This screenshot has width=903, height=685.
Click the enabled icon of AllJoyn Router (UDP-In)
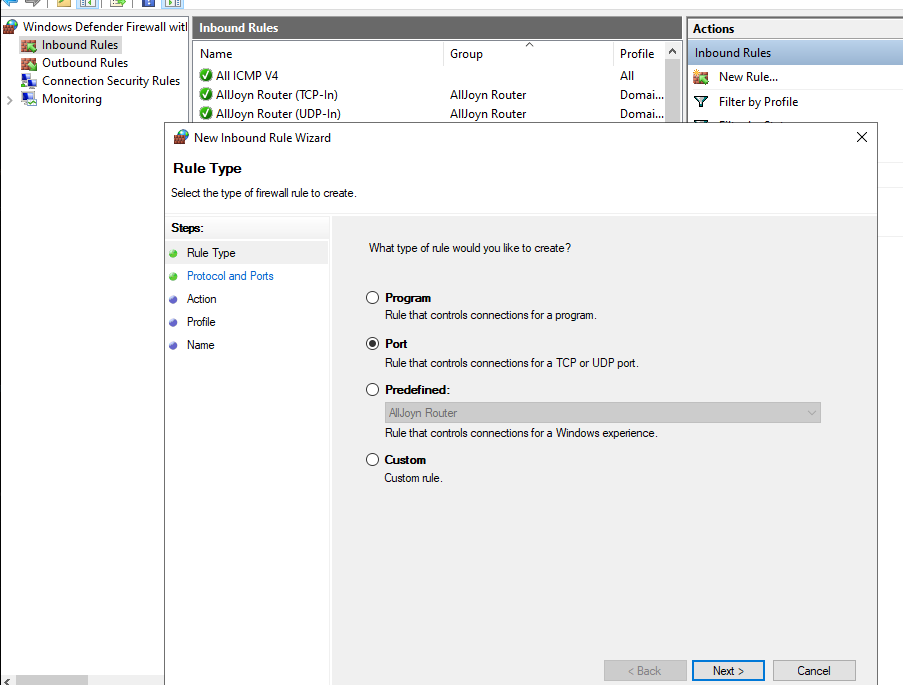coord(206,113)
